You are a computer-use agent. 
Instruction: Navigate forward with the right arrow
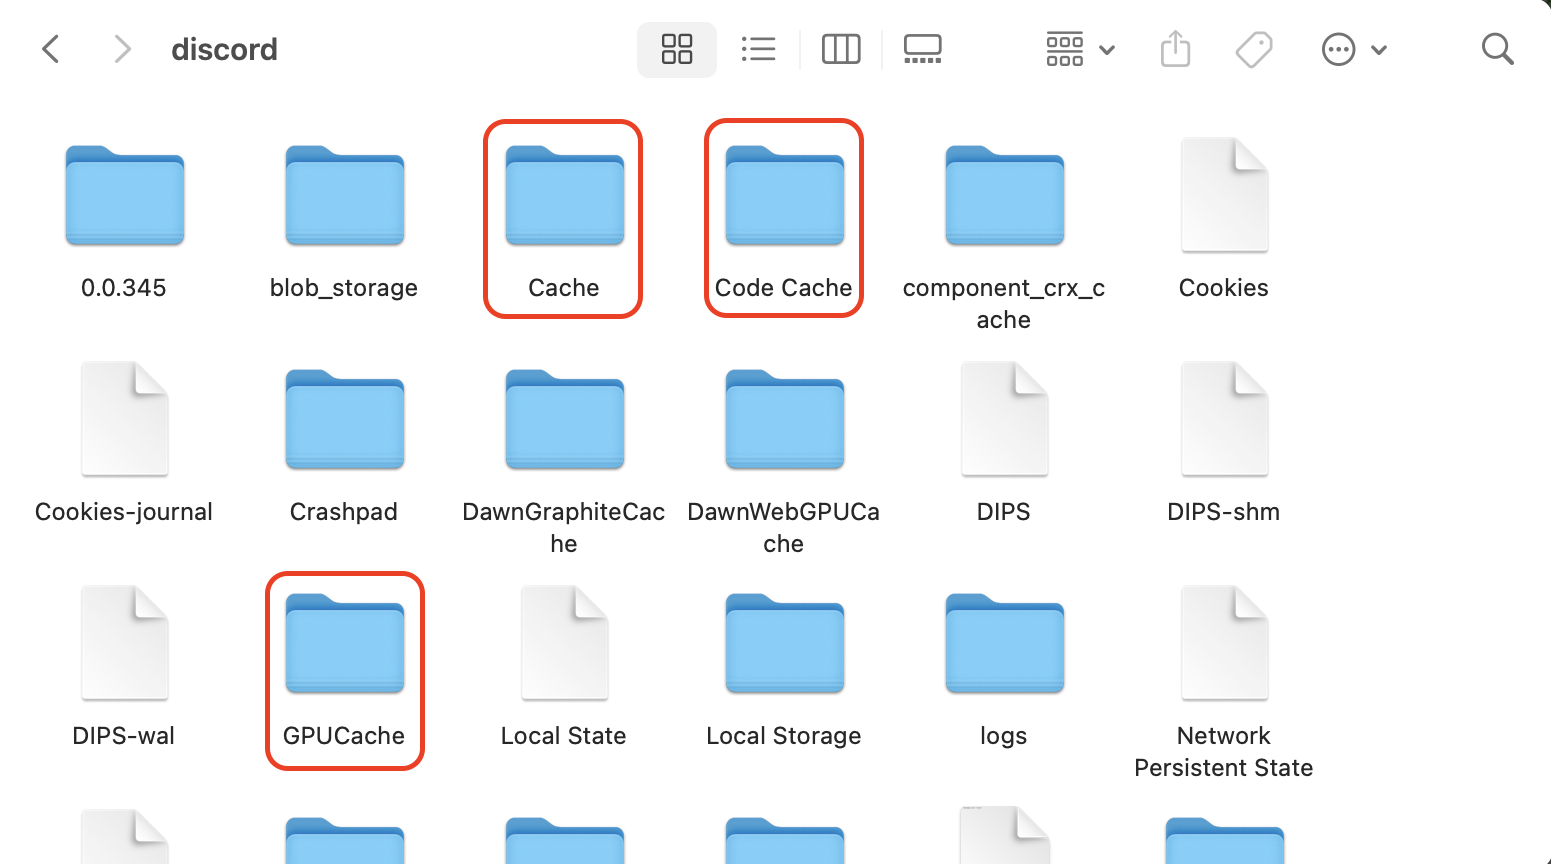pos(121,48)
